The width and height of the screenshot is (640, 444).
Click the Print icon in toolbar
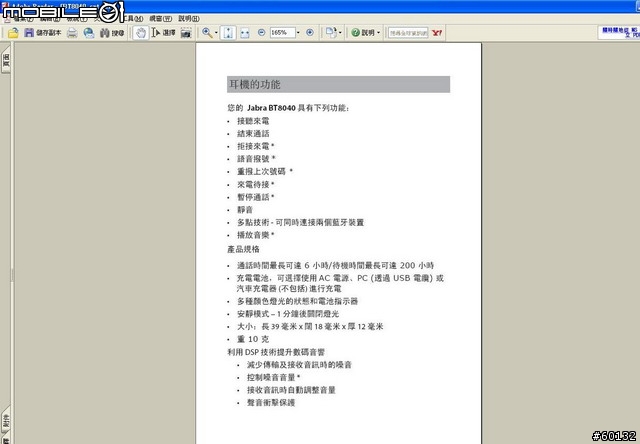[x=72, y=33]
